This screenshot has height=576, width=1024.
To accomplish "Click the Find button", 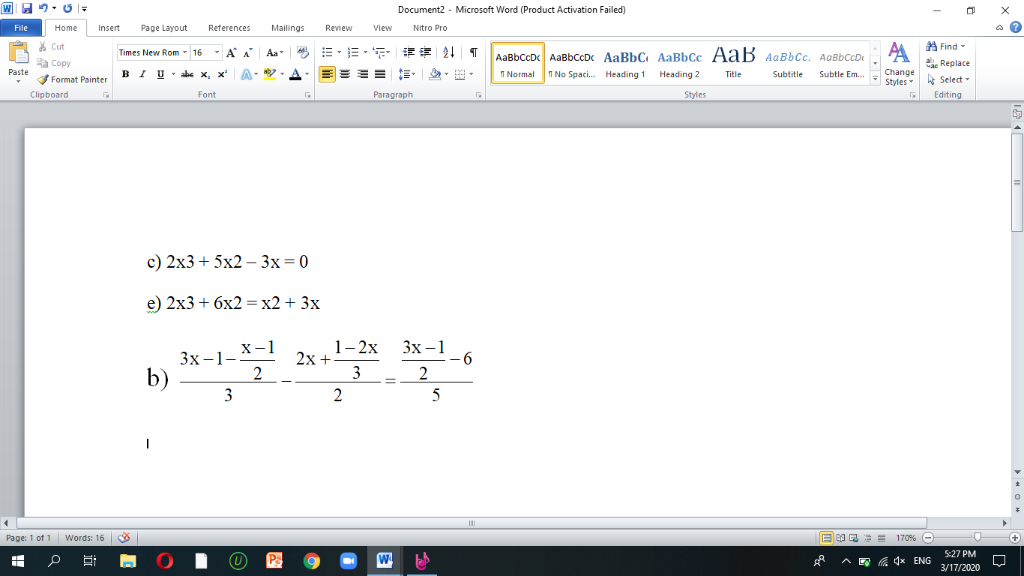I will point(945,46).
